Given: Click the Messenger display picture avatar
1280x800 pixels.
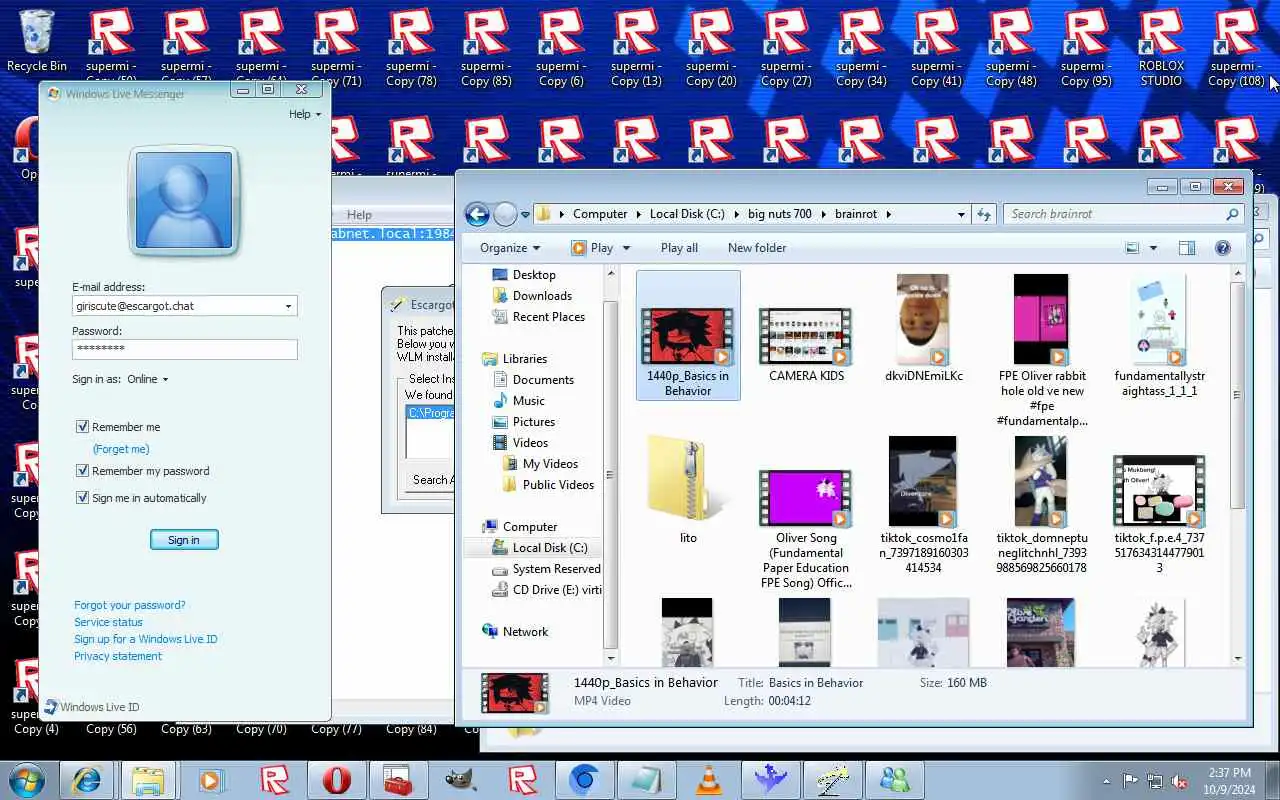Looking at the screenshot, I should click(184, 200).
